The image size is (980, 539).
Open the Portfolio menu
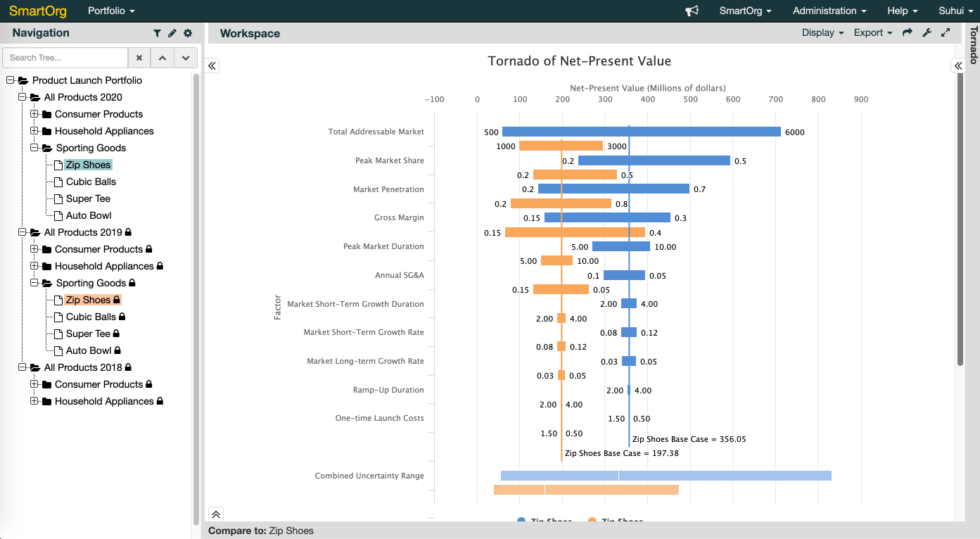tap(111, 11)
